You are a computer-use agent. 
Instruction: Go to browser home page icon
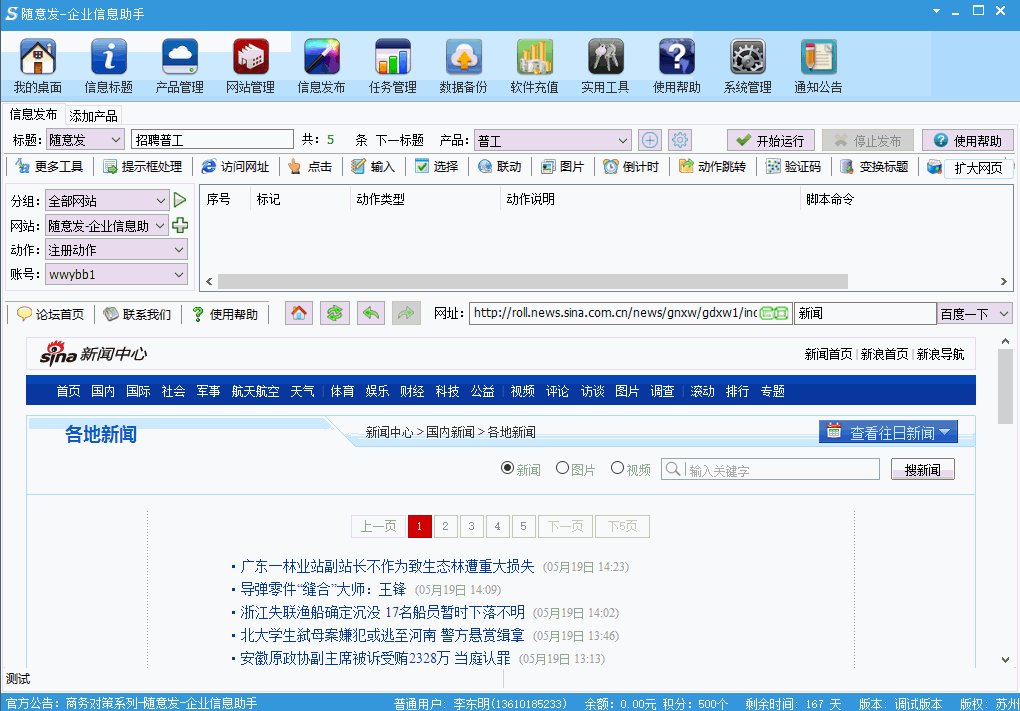(x=299, y=314)
